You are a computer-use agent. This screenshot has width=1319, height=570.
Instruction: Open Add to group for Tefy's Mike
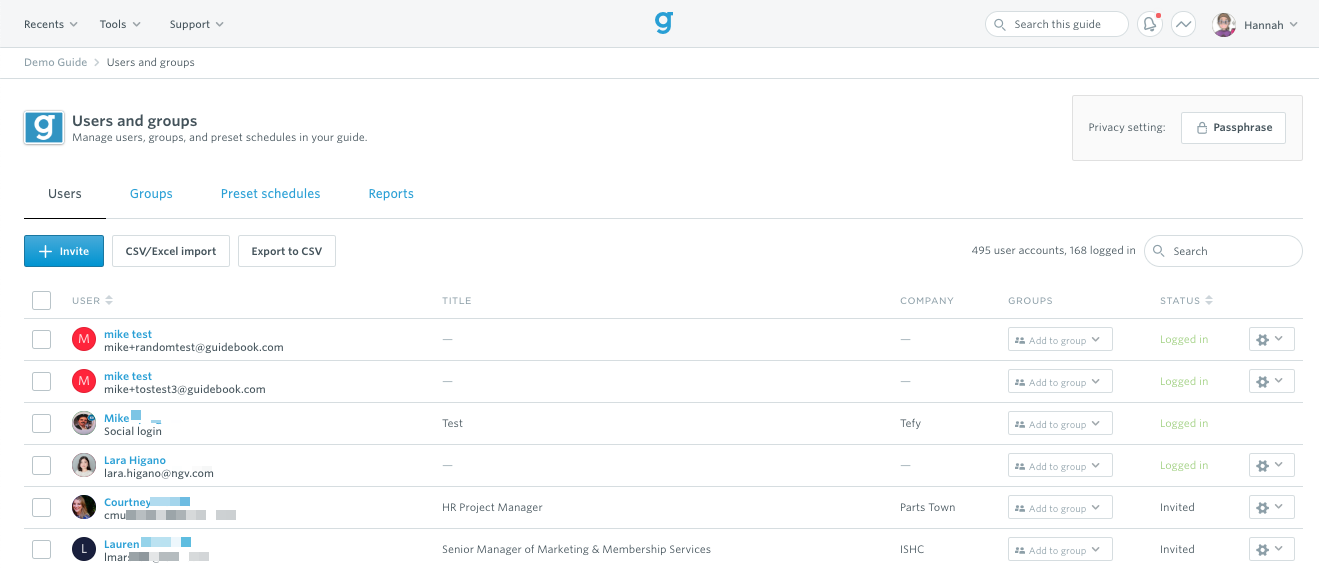pos(1060,424)
